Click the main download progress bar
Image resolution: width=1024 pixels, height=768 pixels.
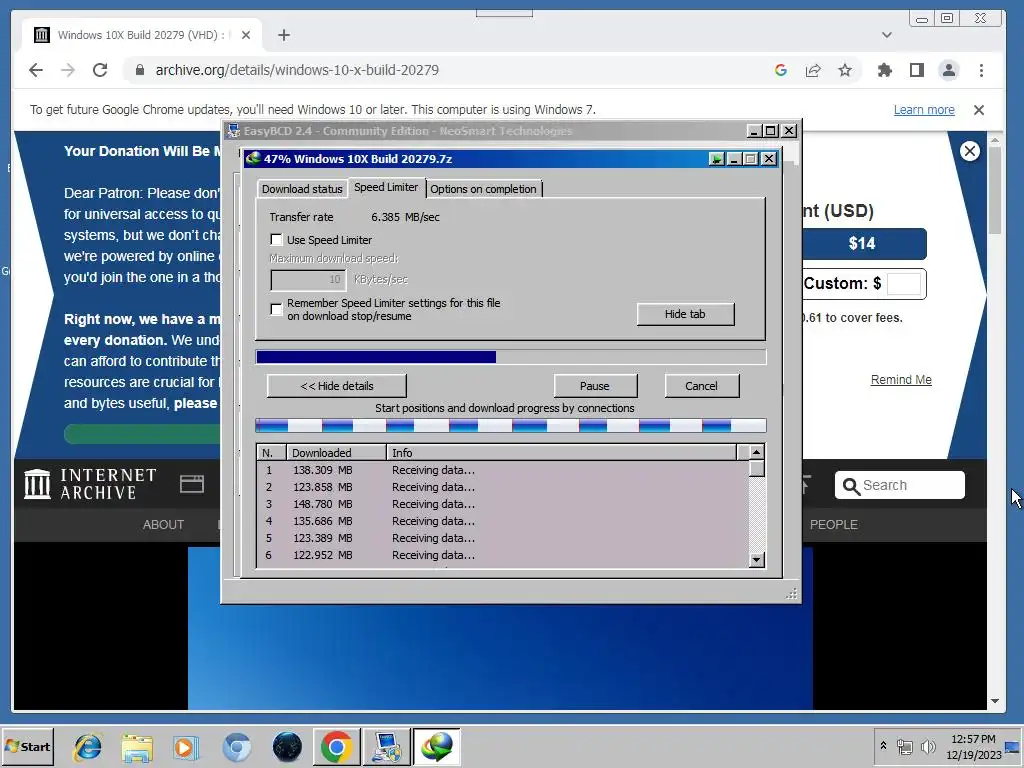pyautogui.click(x=511, y=357)
